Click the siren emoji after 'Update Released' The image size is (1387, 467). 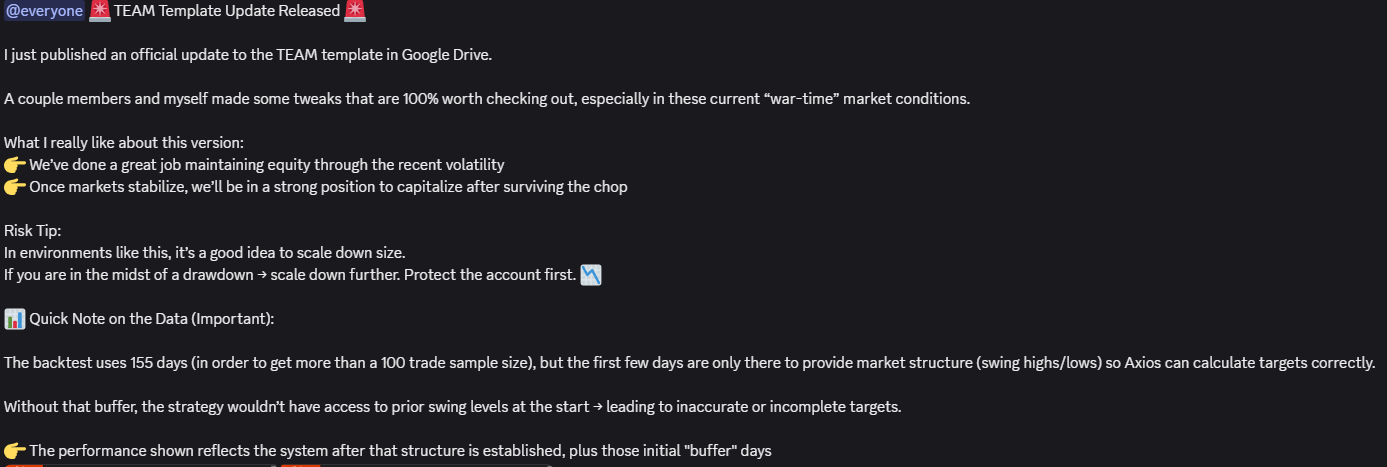355,11
